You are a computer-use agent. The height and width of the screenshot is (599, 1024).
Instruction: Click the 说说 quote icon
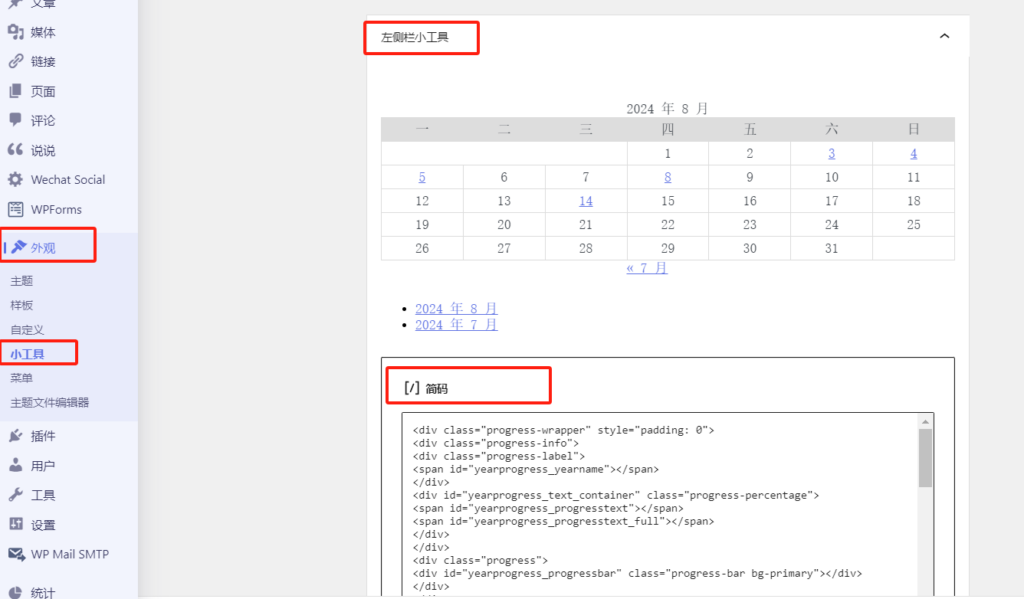coord(15,150)
